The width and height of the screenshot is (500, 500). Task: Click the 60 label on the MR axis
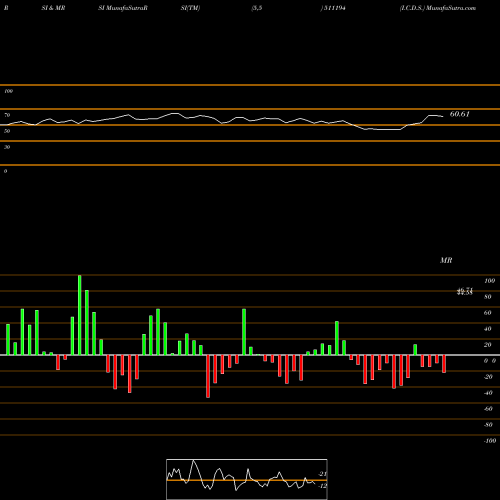click(488, 313)
